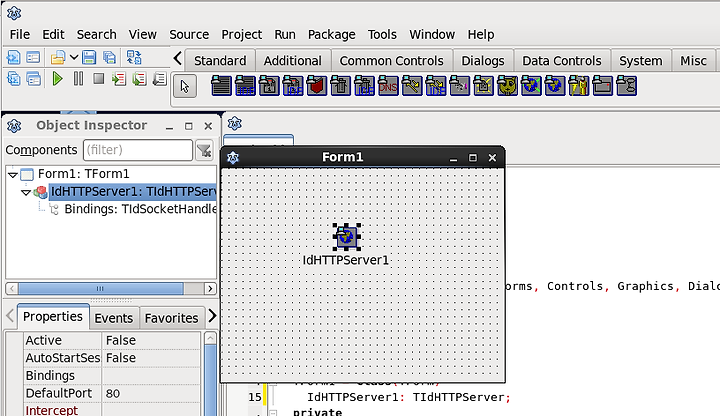720x416 pixels.
Task: Open the Search menu
Action: pos(96,34)
